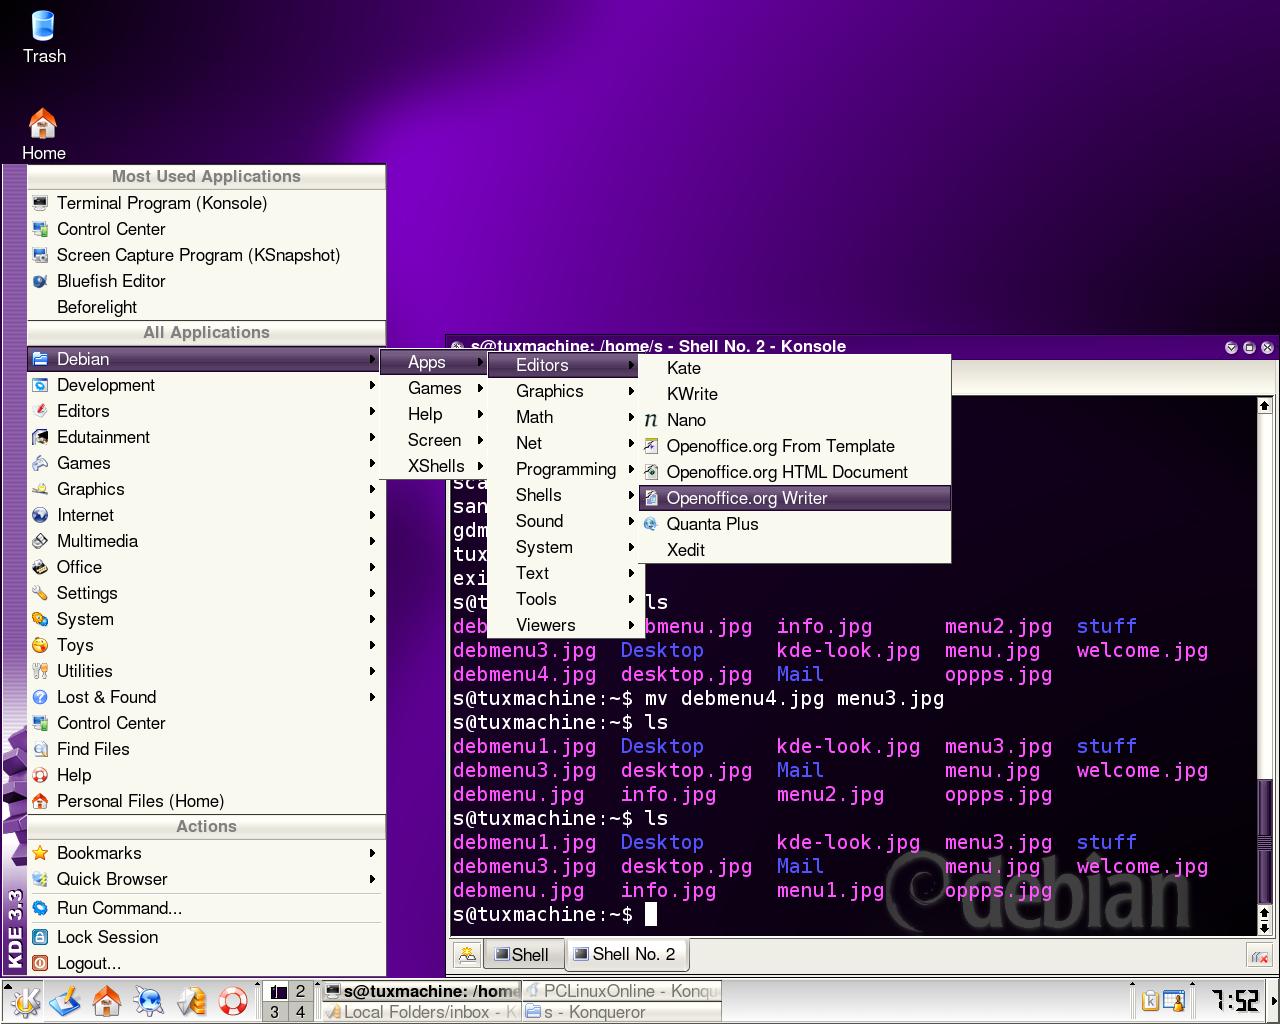Expand the Bookmarks submenu

point(206,853)
